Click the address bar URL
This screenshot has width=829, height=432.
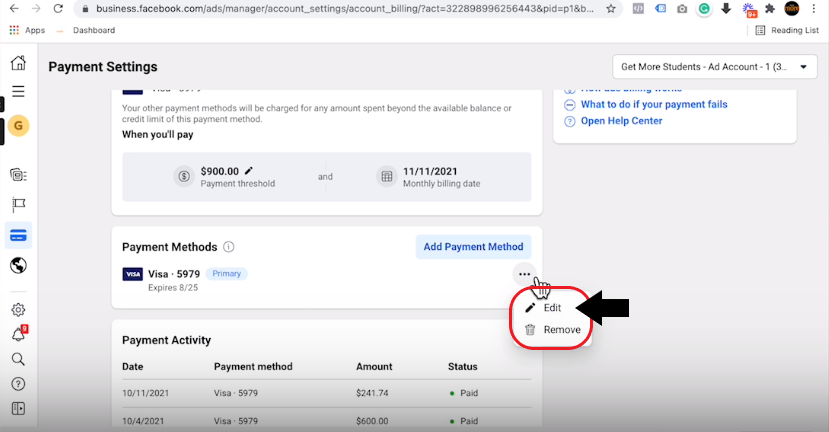pos(344,8)
